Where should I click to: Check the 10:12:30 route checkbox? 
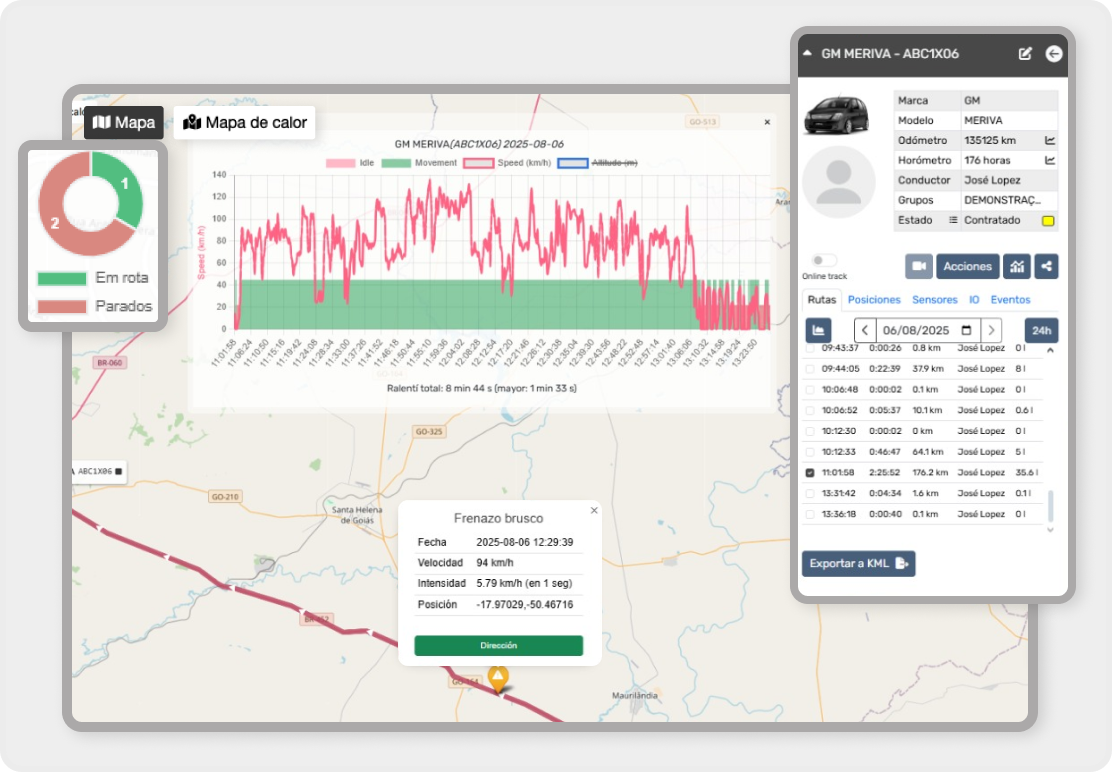[810, 431]
